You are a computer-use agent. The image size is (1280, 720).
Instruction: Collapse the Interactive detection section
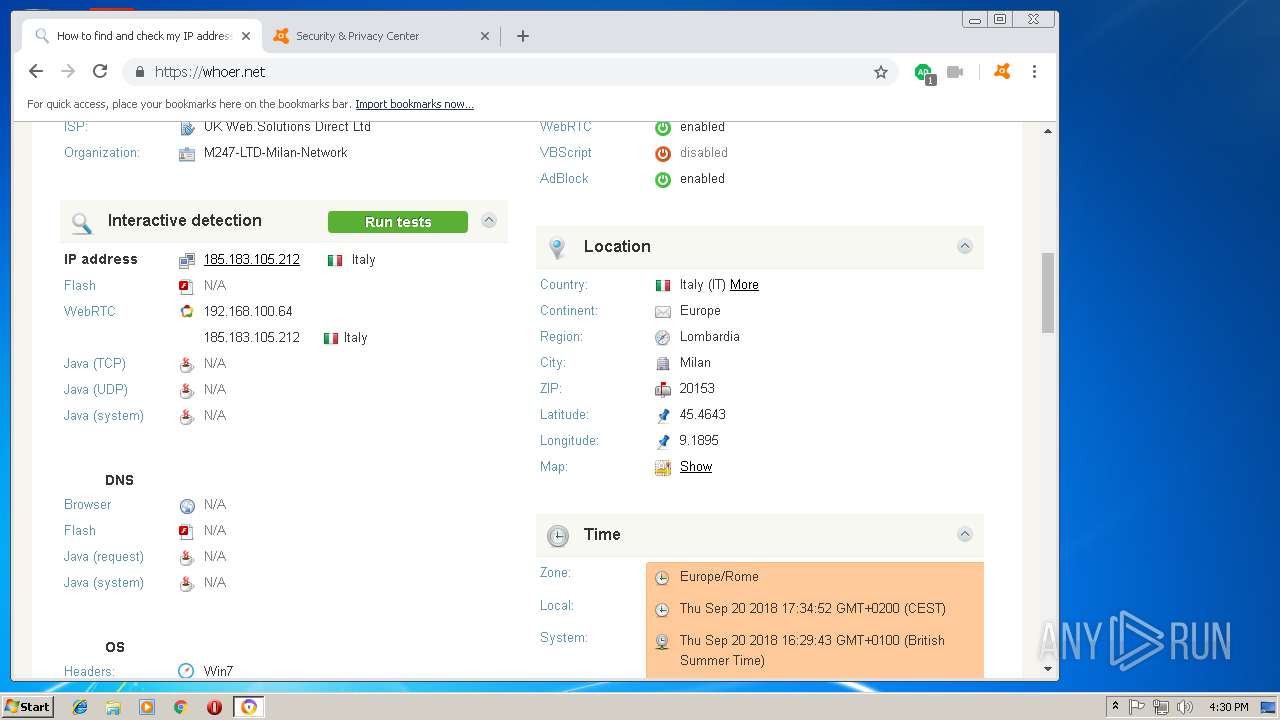pyautogui.click(x=489, y=220)
